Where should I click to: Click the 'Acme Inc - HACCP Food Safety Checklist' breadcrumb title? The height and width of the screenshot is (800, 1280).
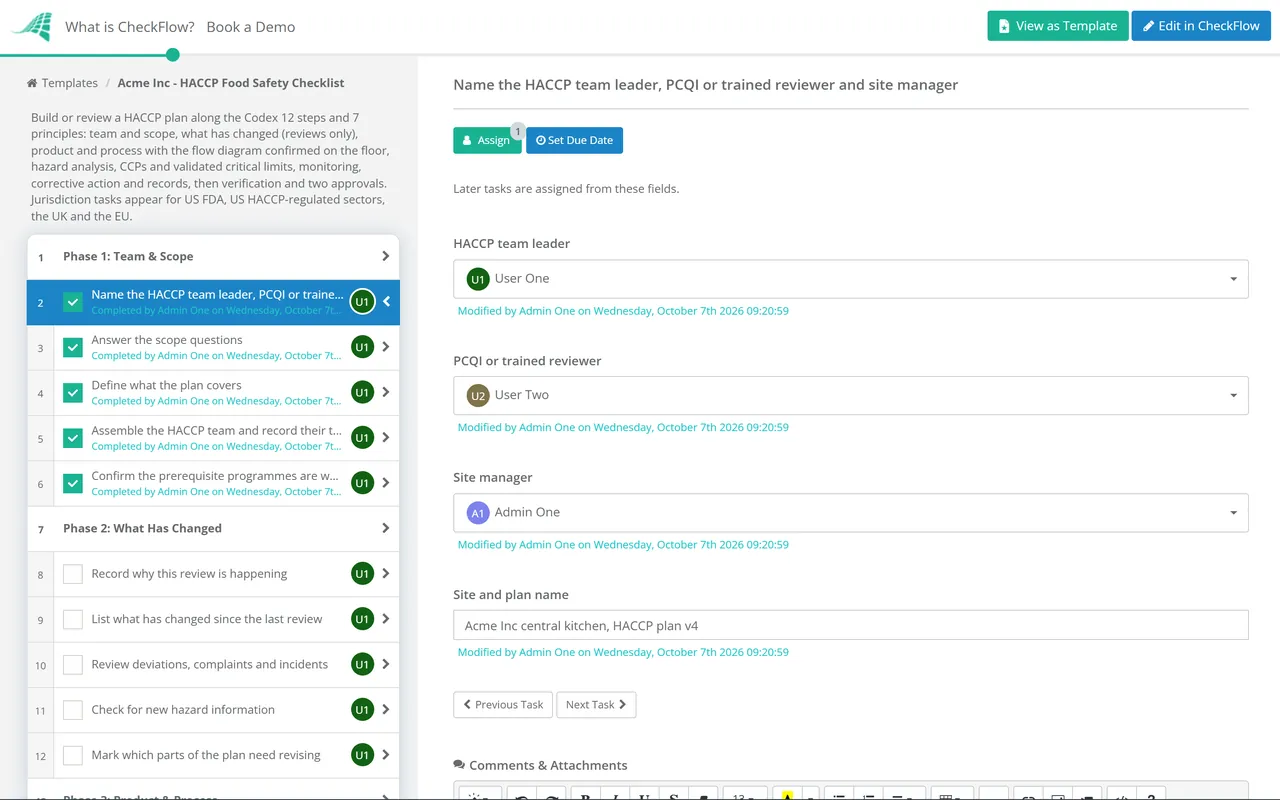(x=231, y=83)
